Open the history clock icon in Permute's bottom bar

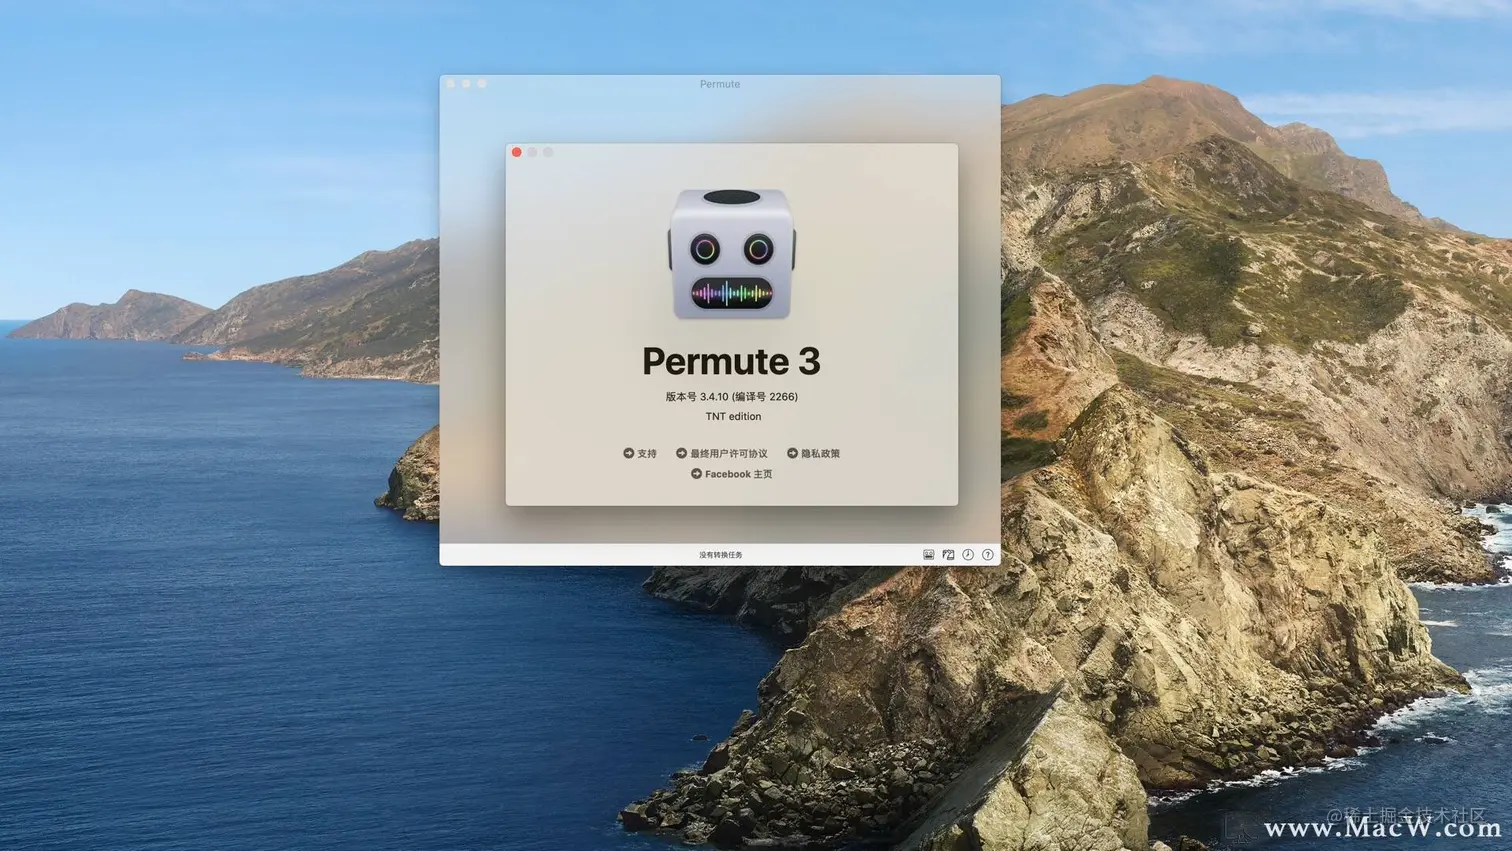(968, 554)
